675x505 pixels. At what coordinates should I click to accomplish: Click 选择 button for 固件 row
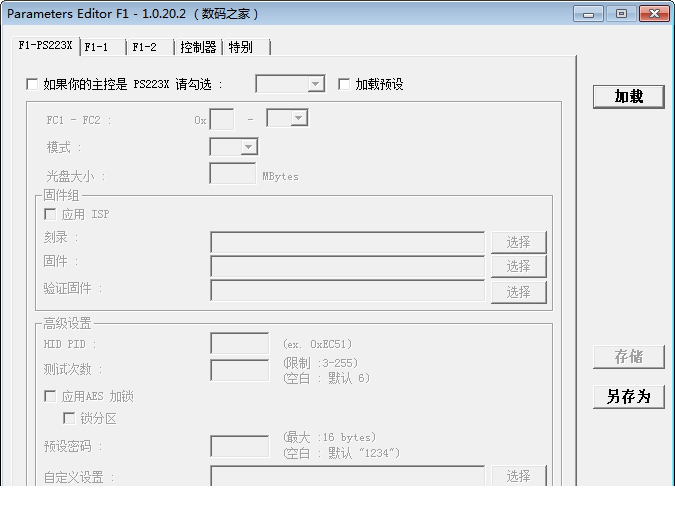519,266
